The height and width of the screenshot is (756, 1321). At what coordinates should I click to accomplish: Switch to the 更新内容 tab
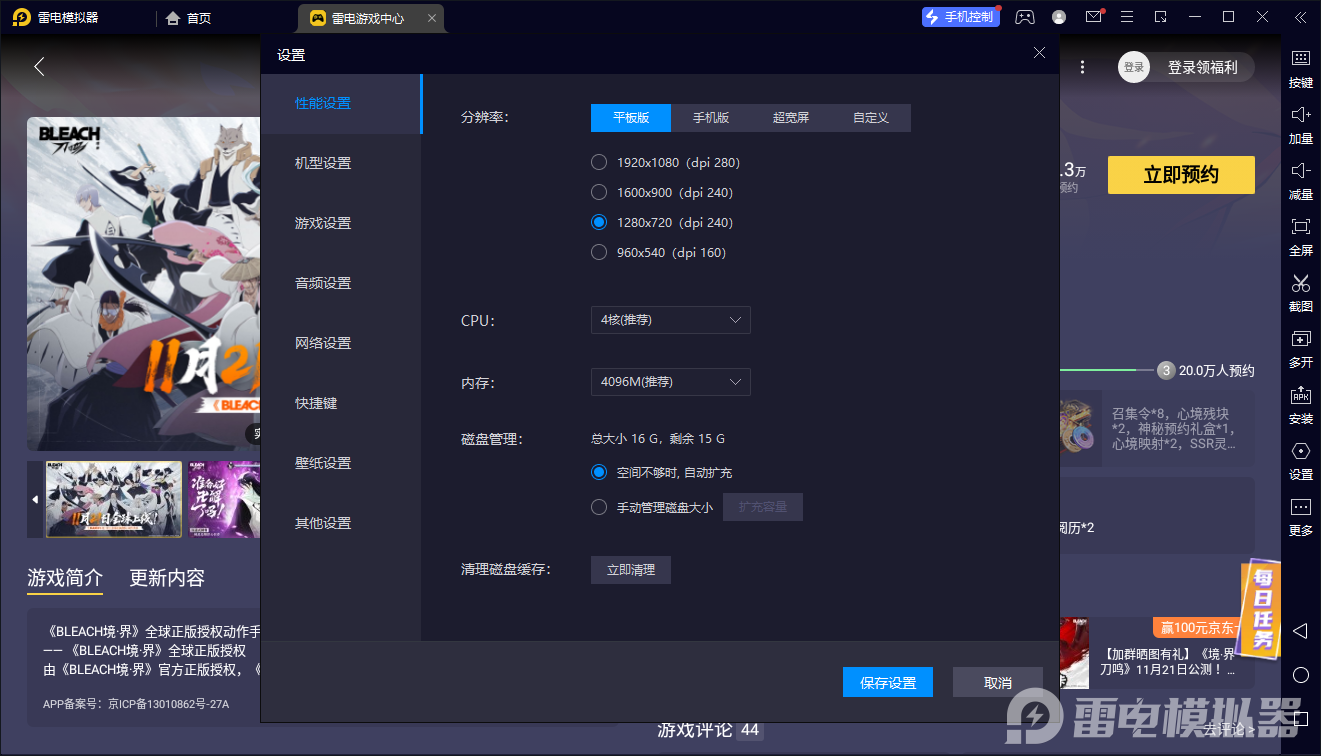coord(166,578)
